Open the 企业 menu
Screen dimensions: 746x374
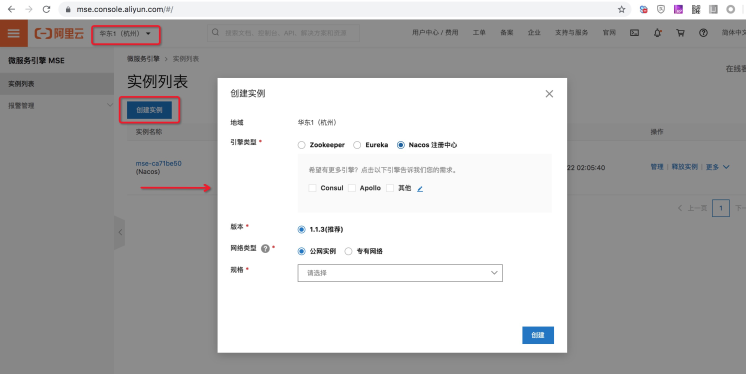click(534, 33)
